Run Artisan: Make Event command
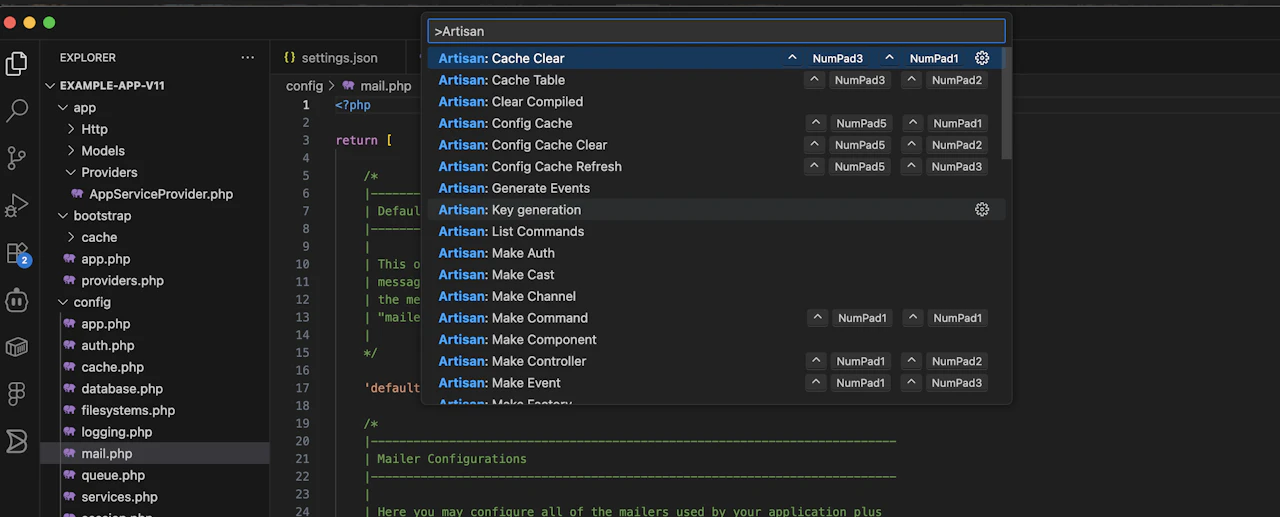Screen dimensions: 1280x517 (x=716, y=383)
